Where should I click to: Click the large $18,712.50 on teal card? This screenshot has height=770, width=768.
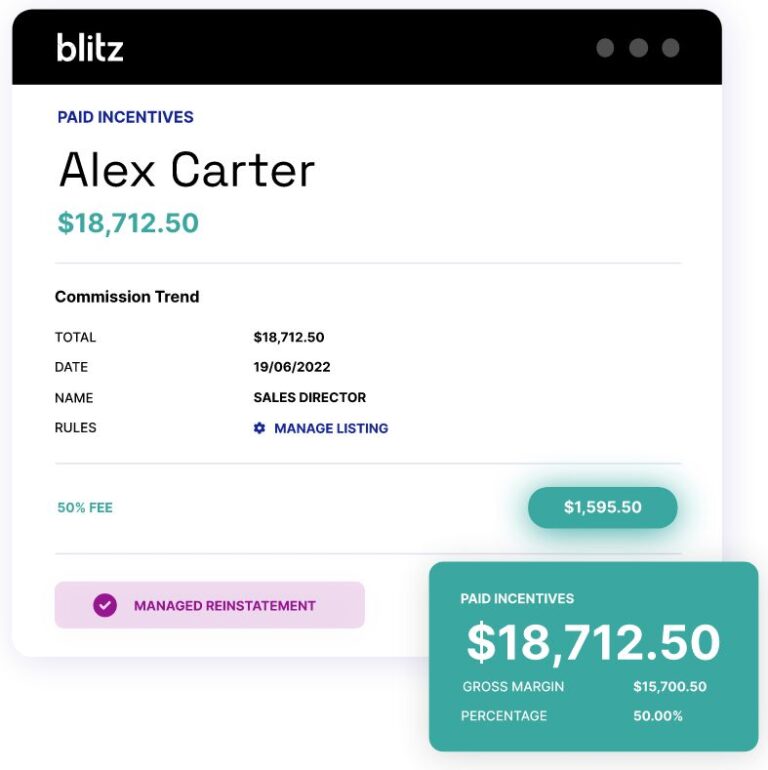[593, 643]
